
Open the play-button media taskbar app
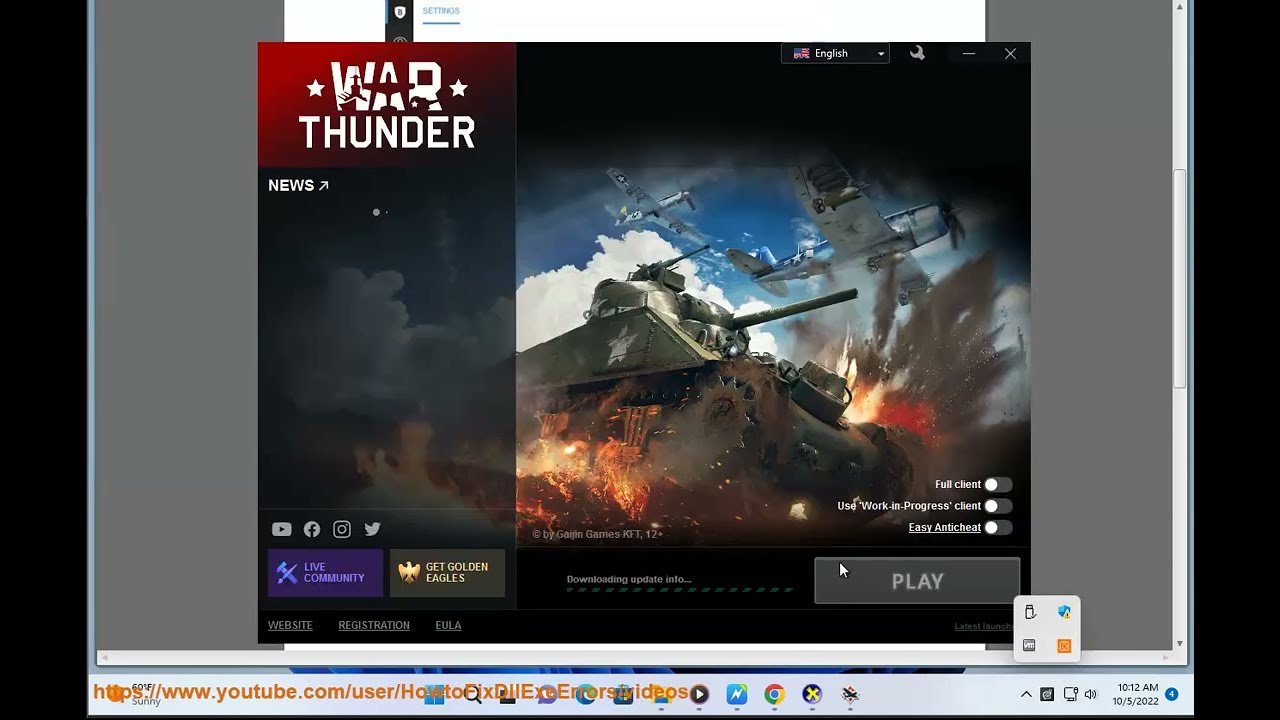(x=699, y=694)
